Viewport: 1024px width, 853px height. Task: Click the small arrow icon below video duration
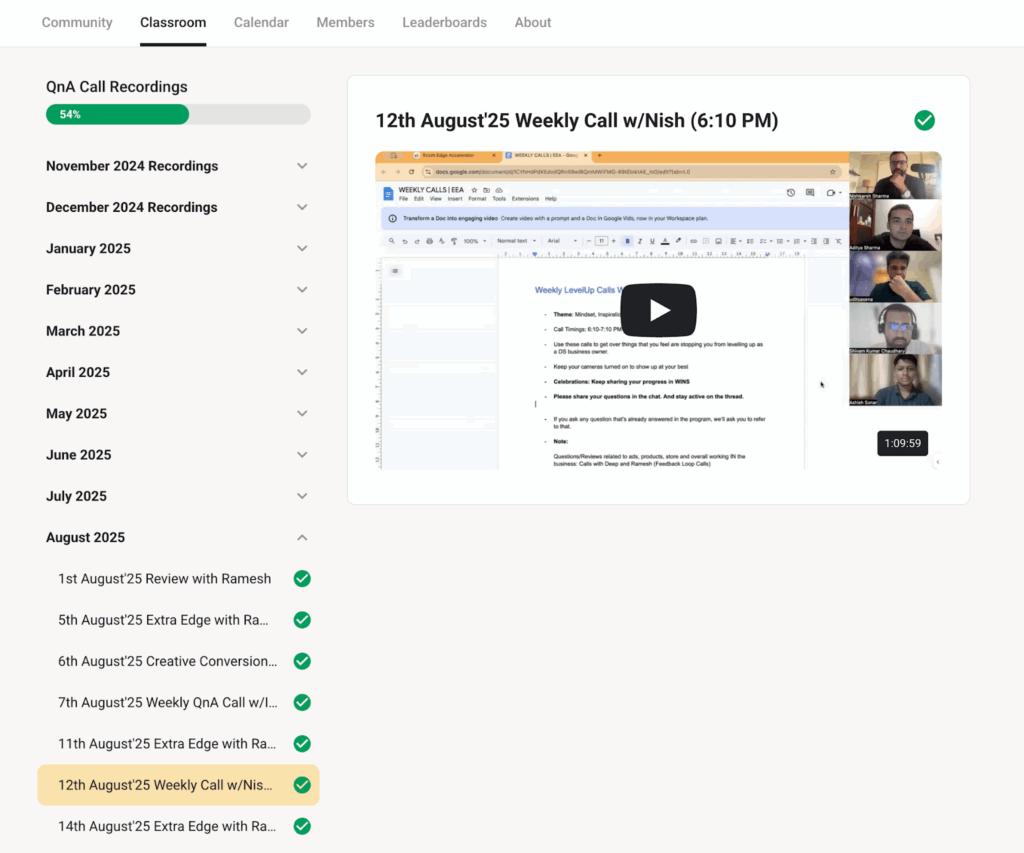click(937, 462)
